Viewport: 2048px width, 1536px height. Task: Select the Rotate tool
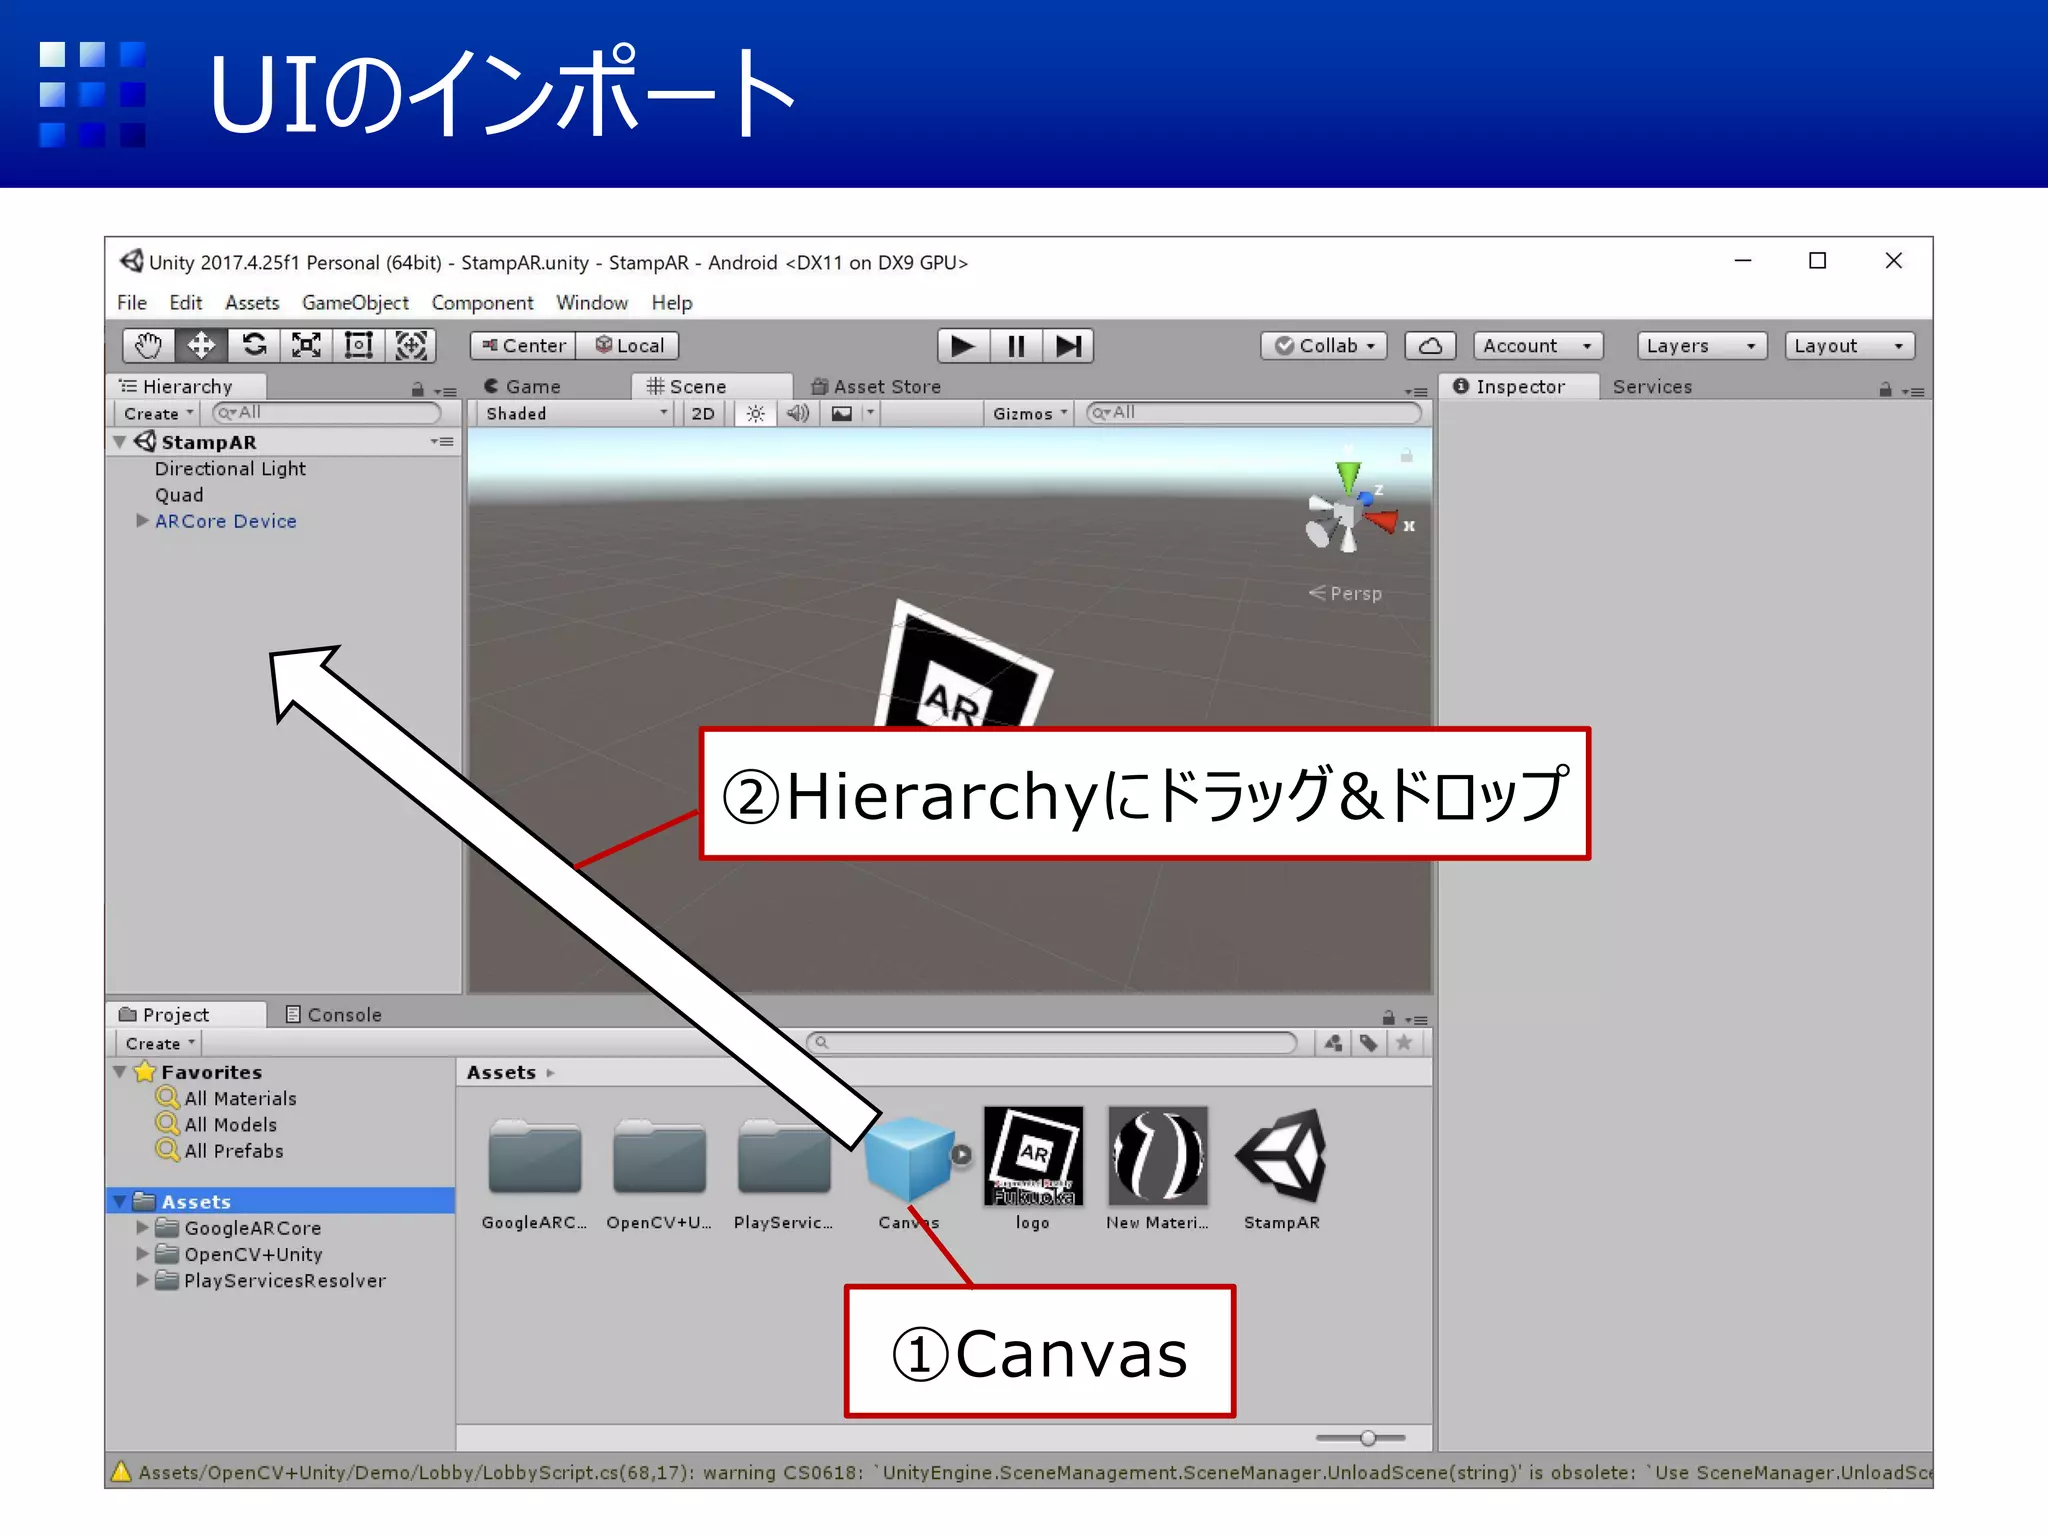(x=254, y=346)
